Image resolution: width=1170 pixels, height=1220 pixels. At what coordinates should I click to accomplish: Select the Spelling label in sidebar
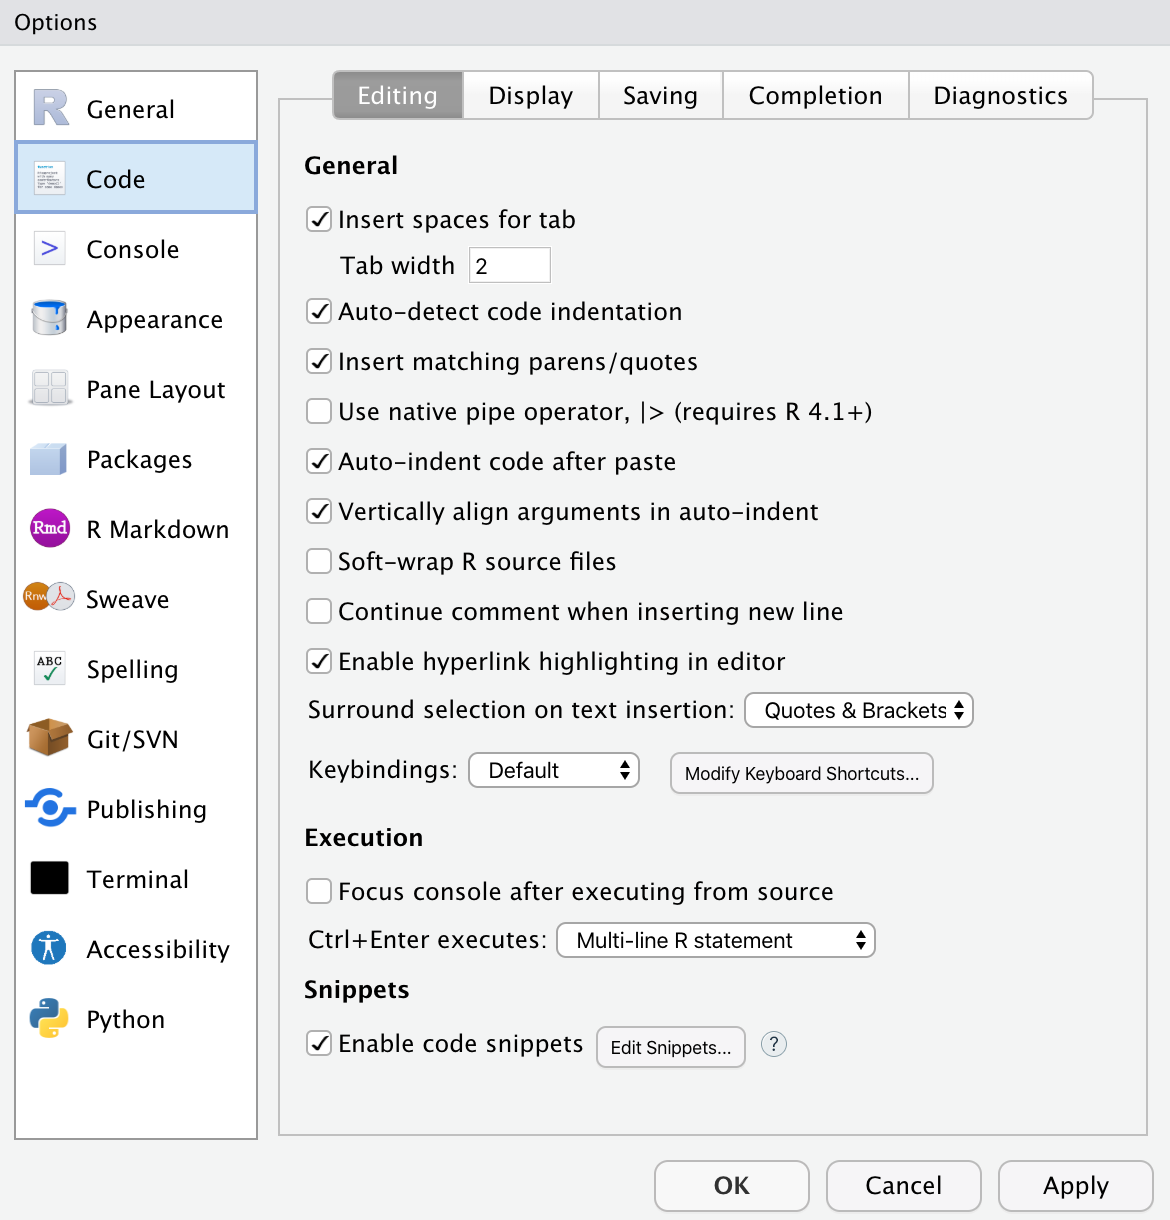tap(132, 670)
